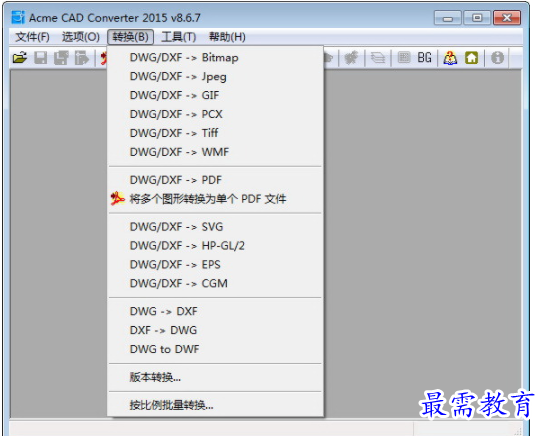Open the 工具(T) menu
Screen dimensions: 543x436
tap(179, 37)
